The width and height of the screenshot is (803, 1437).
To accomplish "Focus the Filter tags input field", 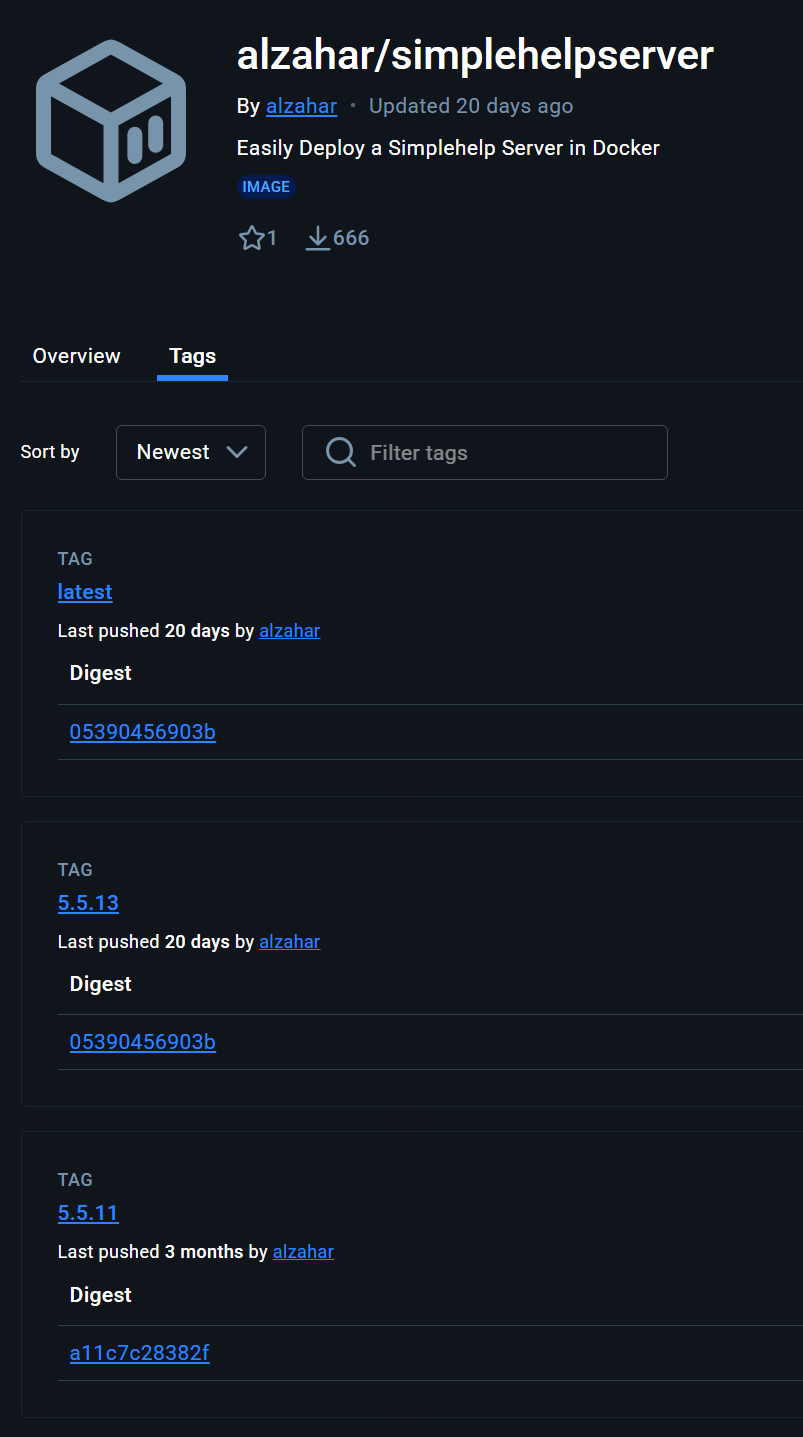I will coord(510,452).
